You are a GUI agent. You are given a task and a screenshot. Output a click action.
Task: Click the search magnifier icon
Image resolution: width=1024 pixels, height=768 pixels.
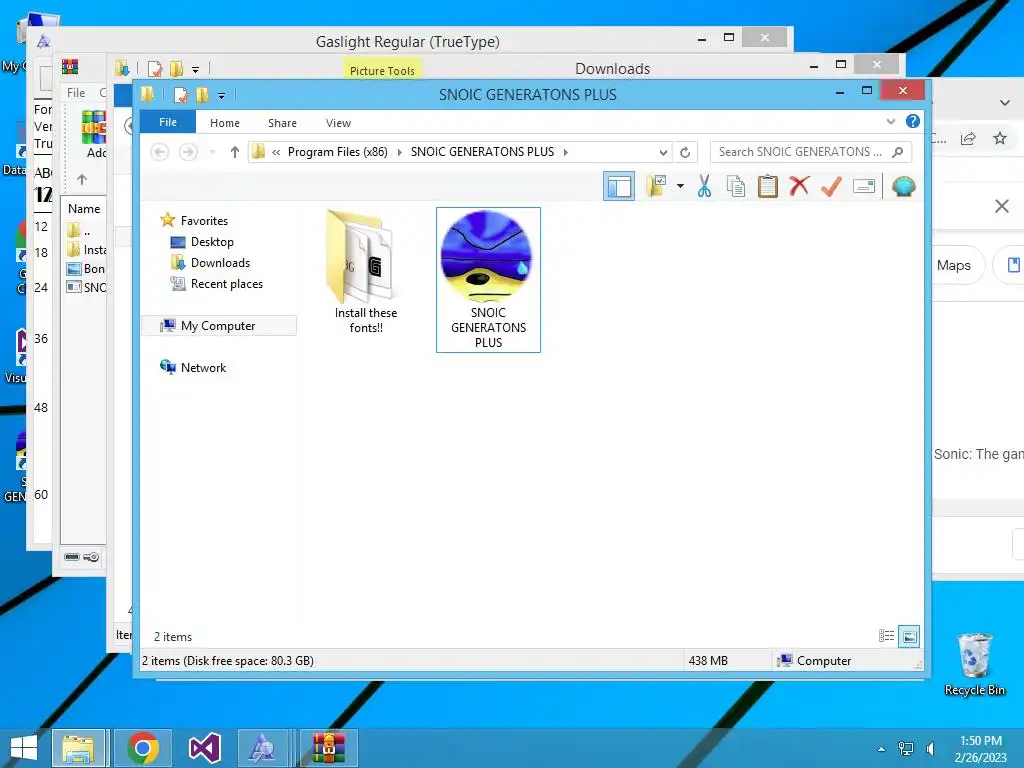[x=898, y=152]
